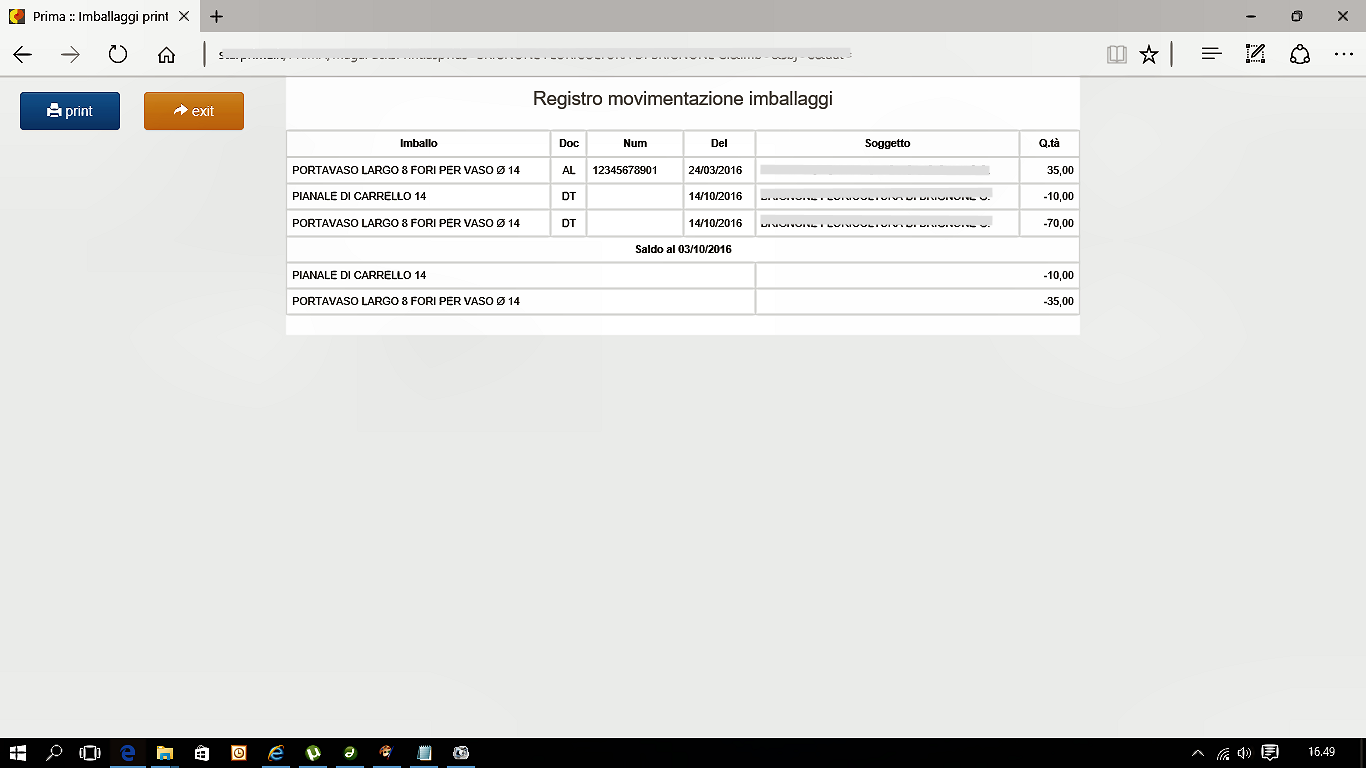
Task: Select the Prima Imballaggi print tab
Action: point(95,16)
